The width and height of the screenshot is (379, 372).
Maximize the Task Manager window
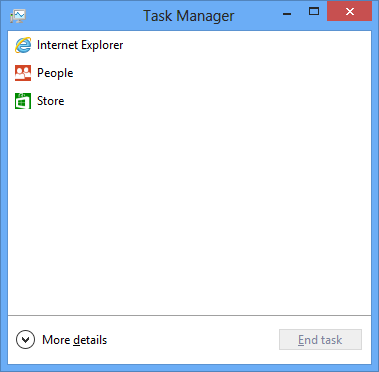pyautogui.click(x=314, y=12)
